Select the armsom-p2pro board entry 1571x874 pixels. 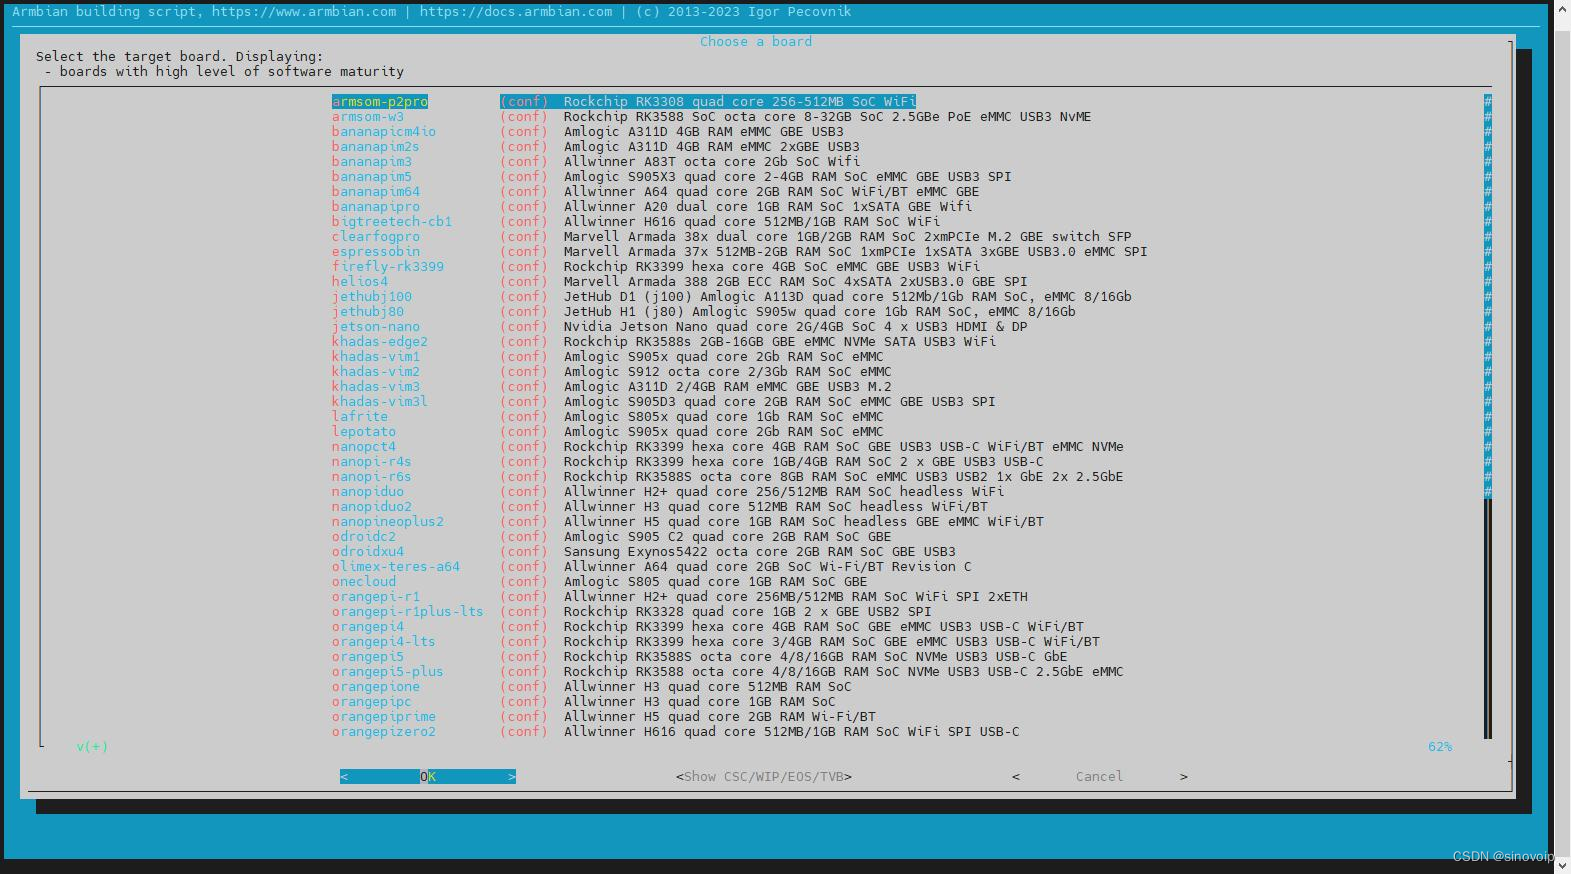pyautogui.click(x=624, y=101)
